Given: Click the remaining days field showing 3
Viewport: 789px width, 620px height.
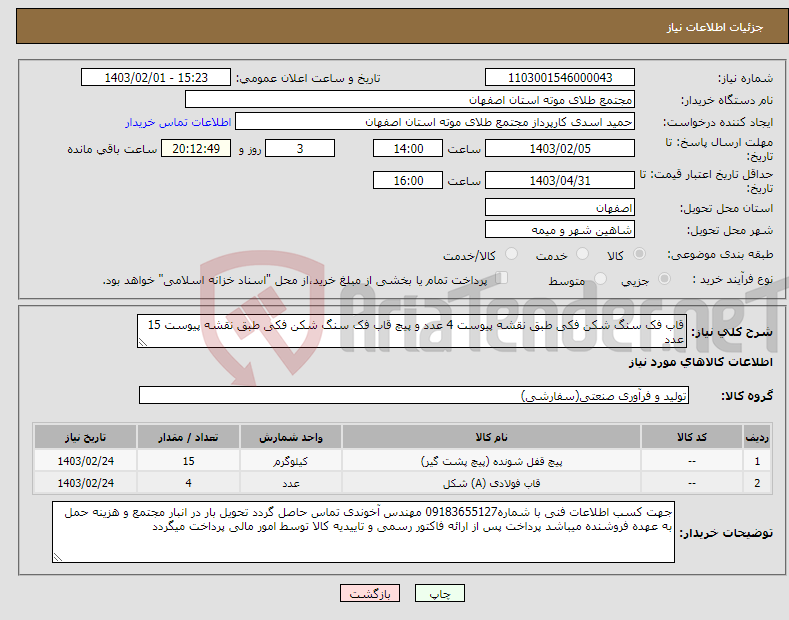Looking at the screenshot, I should tap(300, 148).
